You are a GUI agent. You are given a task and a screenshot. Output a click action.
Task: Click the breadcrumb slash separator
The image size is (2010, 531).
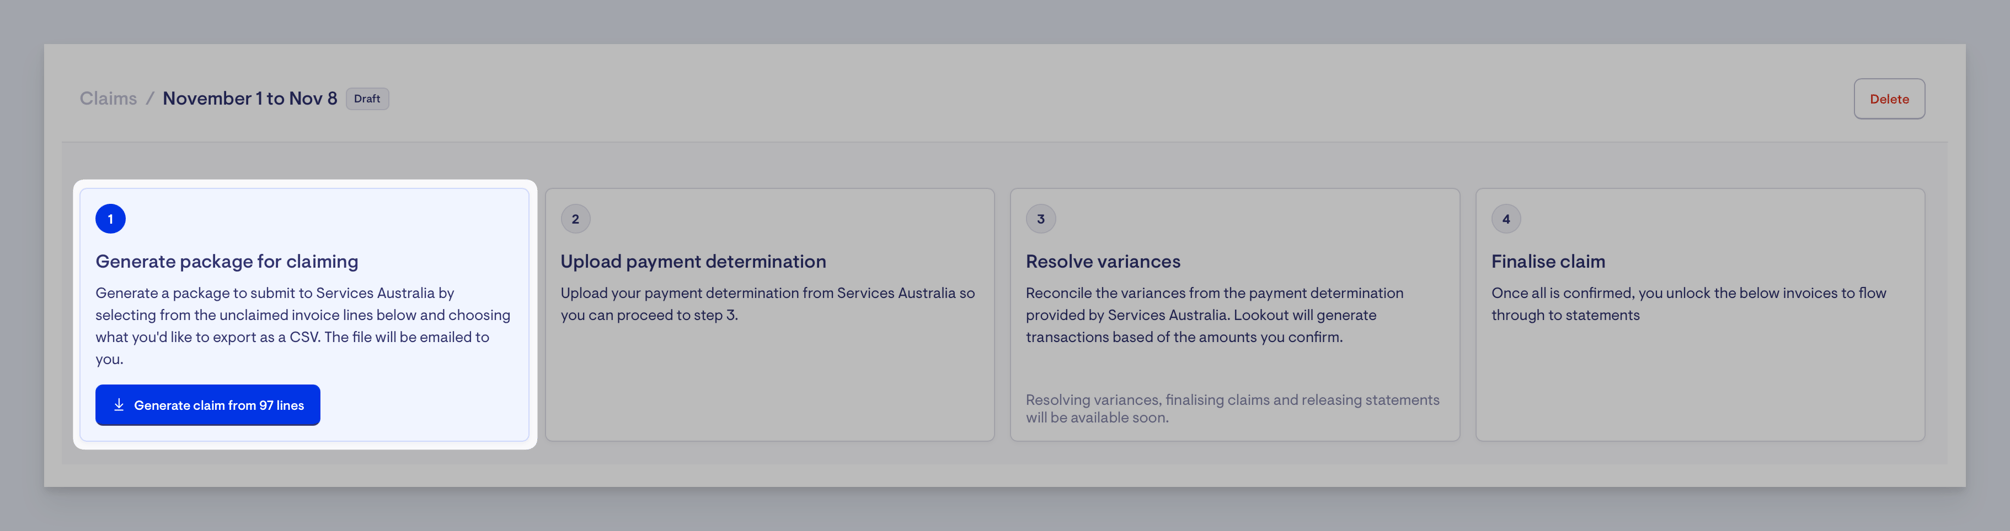click(x=150, y=98)
